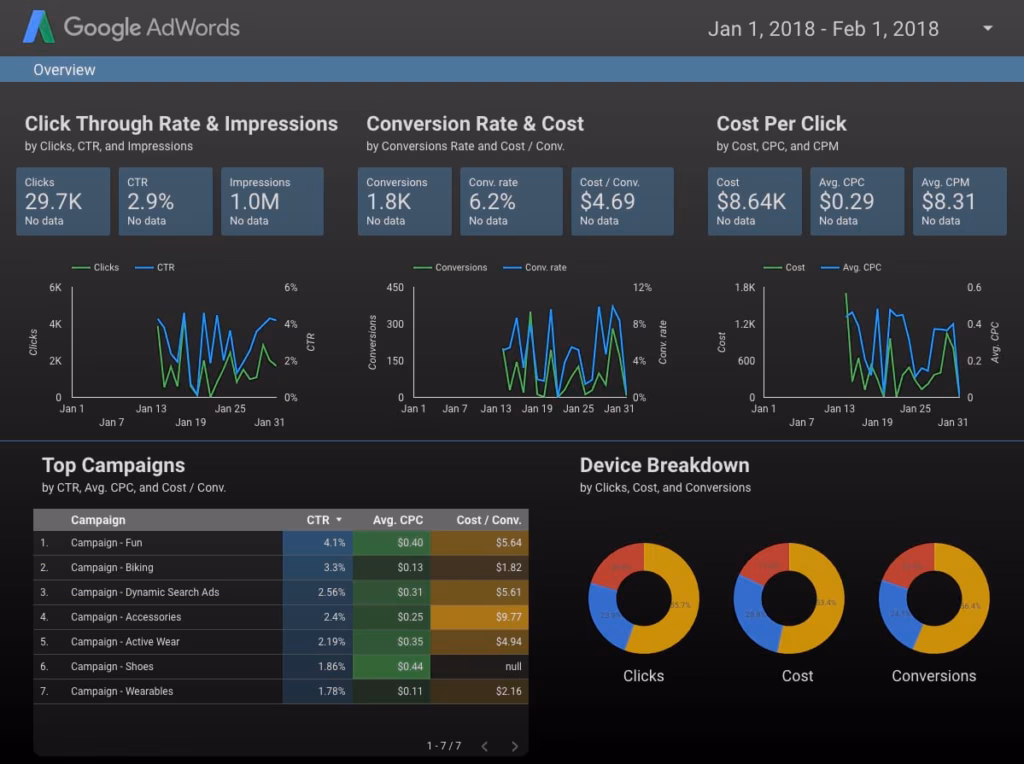The height and width of the screenshot is (764, 1024).
Task: Click the Conversions scorecard showing 1.8K
Action: (404, 201)
